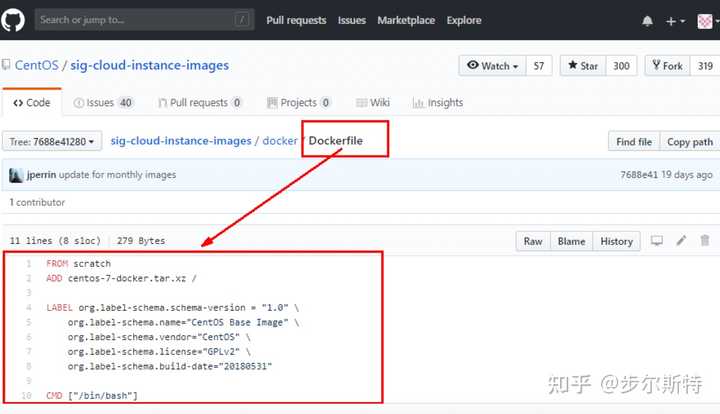
Task: Click Copy path button
Action: pyautogui.click(x=690, y=142)
